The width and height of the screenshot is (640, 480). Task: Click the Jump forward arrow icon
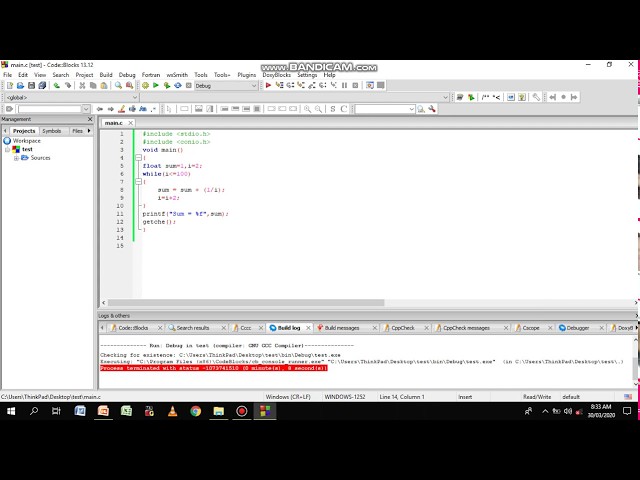coord(110,109)
